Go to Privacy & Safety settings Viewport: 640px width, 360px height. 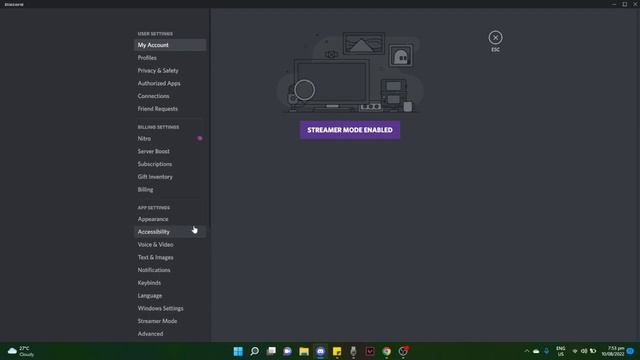[x=170, y=70]
